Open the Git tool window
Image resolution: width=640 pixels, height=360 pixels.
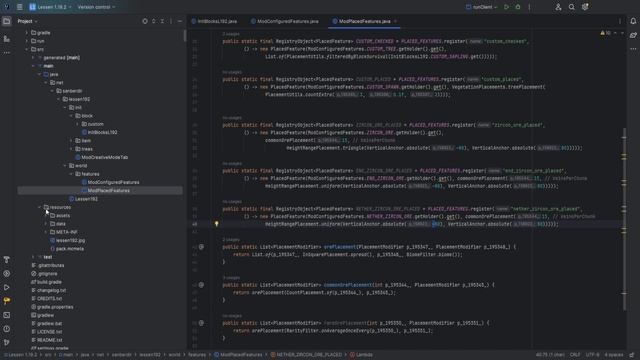[x=7, y=342]
